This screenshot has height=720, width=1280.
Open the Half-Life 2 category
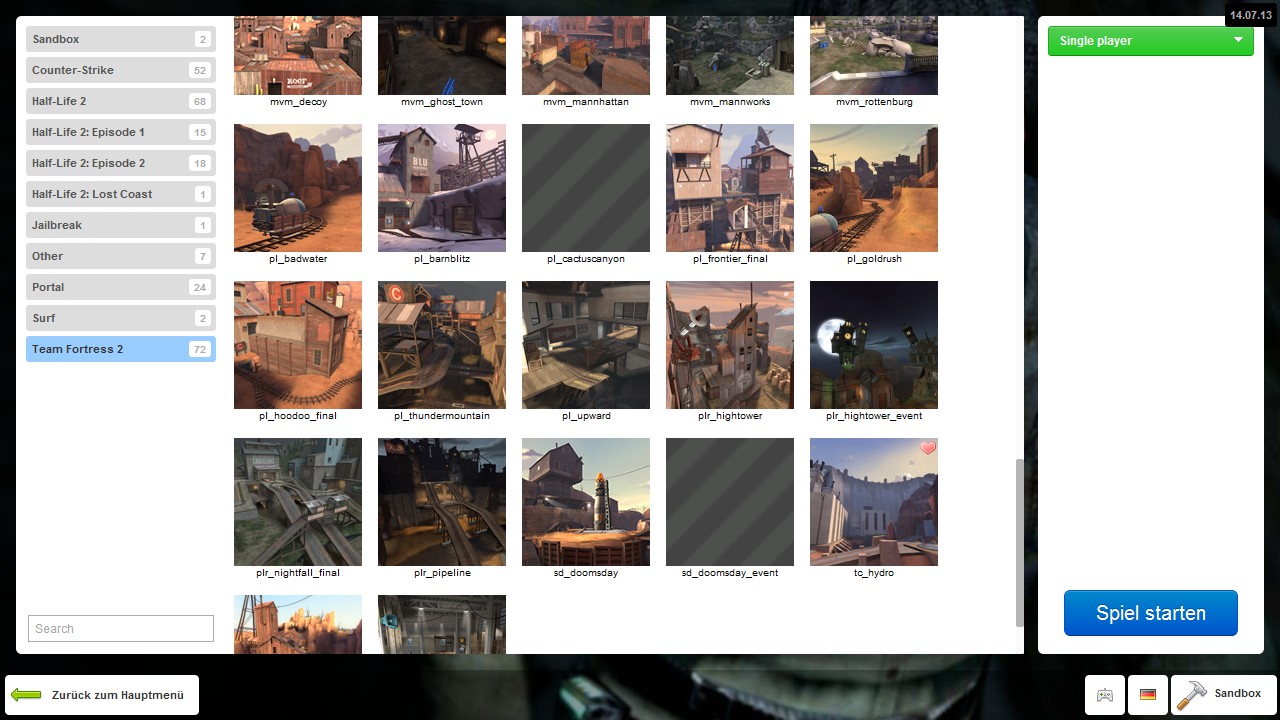pyautogui.click(x=121, y=101)
